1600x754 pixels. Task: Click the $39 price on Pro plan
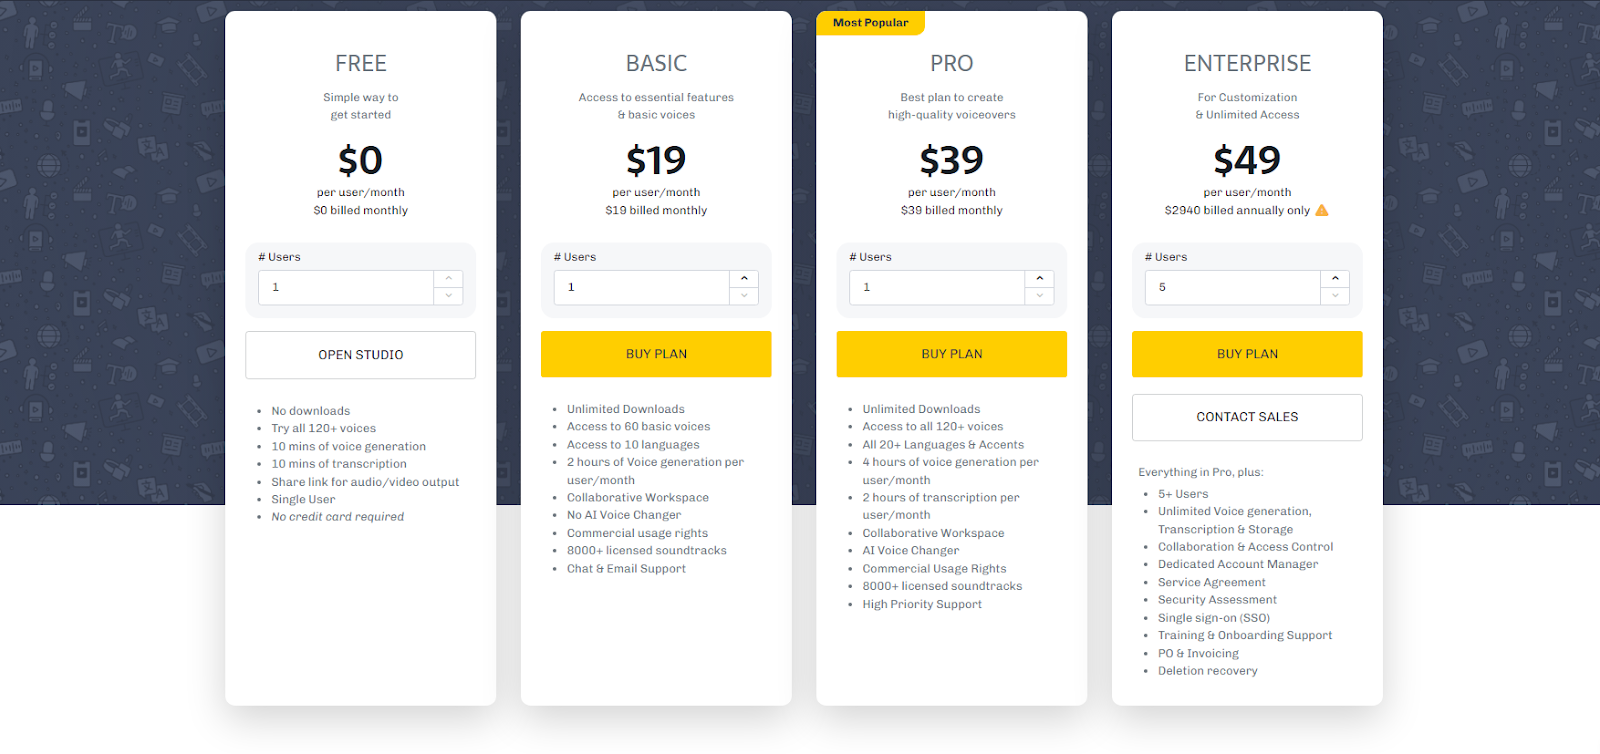[952, 160]
